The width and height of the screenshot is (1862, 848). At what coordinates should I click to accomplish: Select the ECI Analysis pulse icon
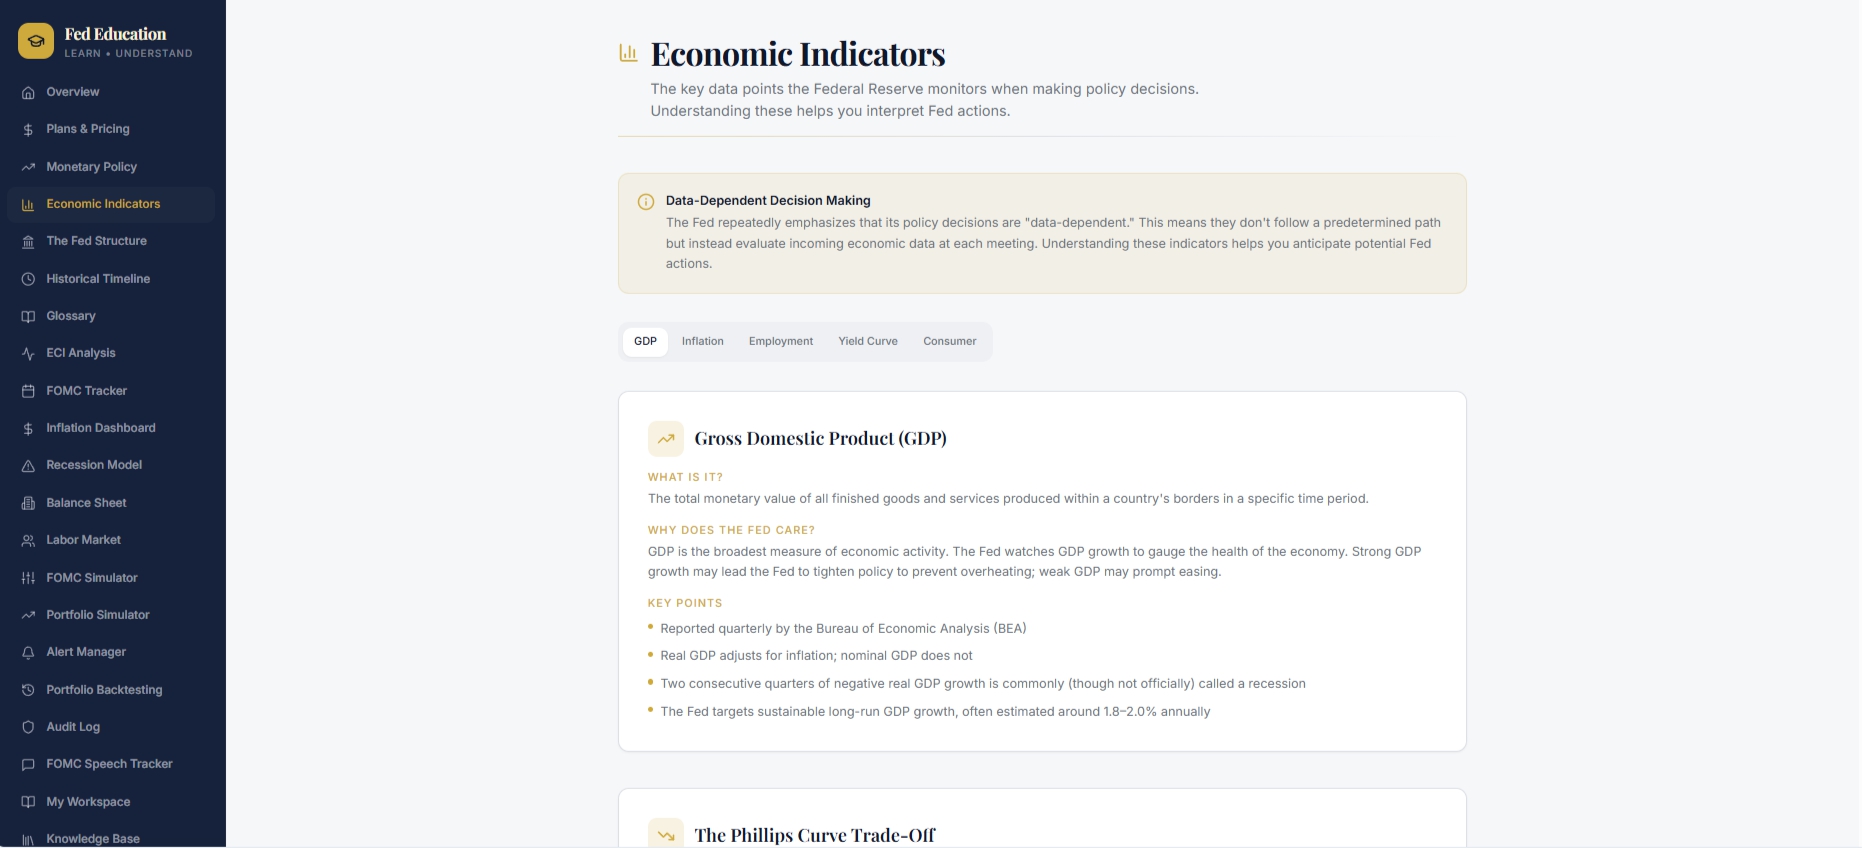click(x=28, y=353)
